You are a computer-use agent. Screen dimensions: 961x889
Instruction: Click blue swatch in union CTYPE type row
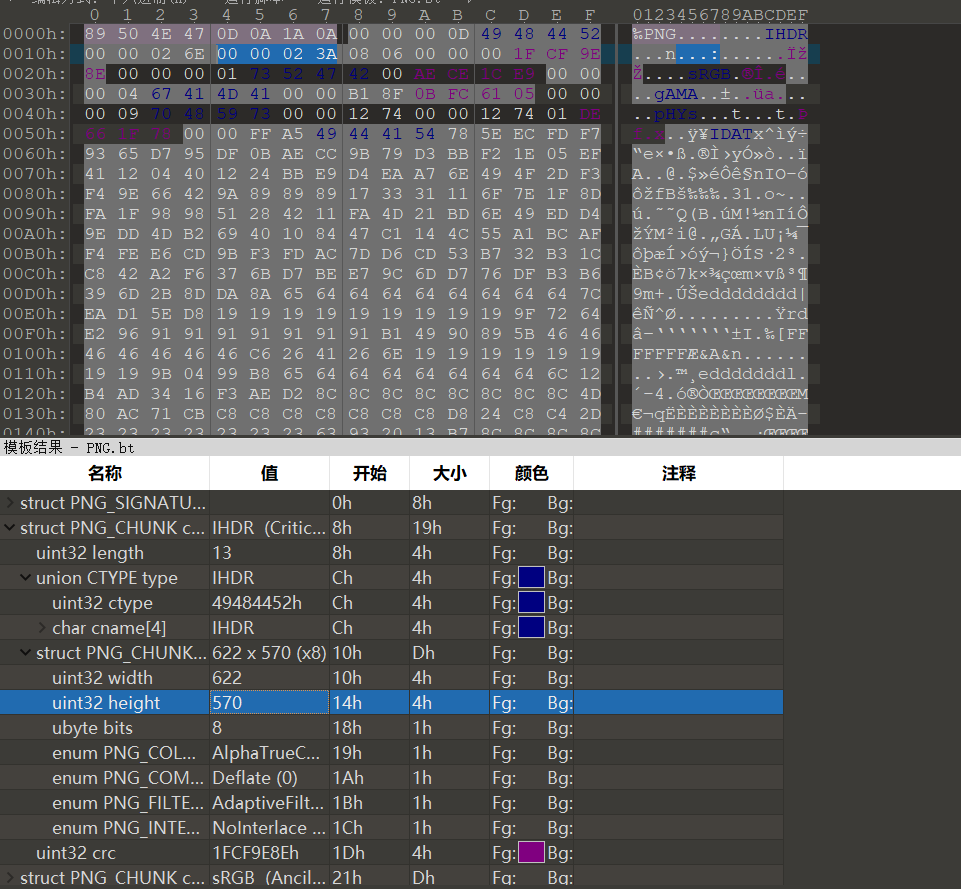click(x=531, y=578)
